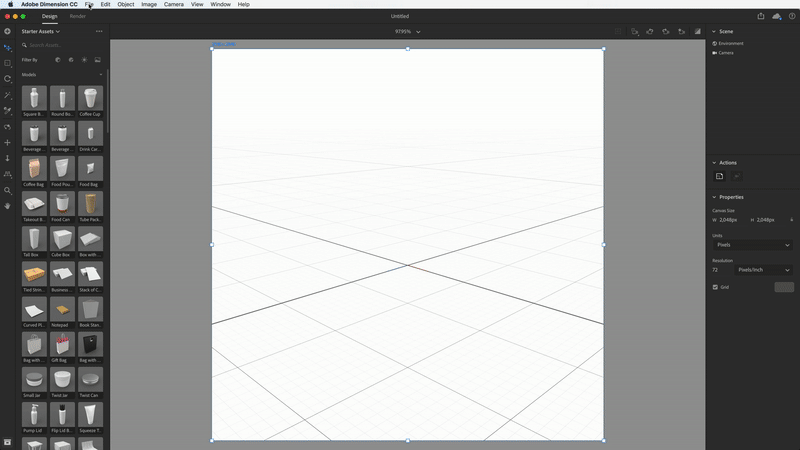Open the Pixels/Inch resolution dropdown

(765, 270)
